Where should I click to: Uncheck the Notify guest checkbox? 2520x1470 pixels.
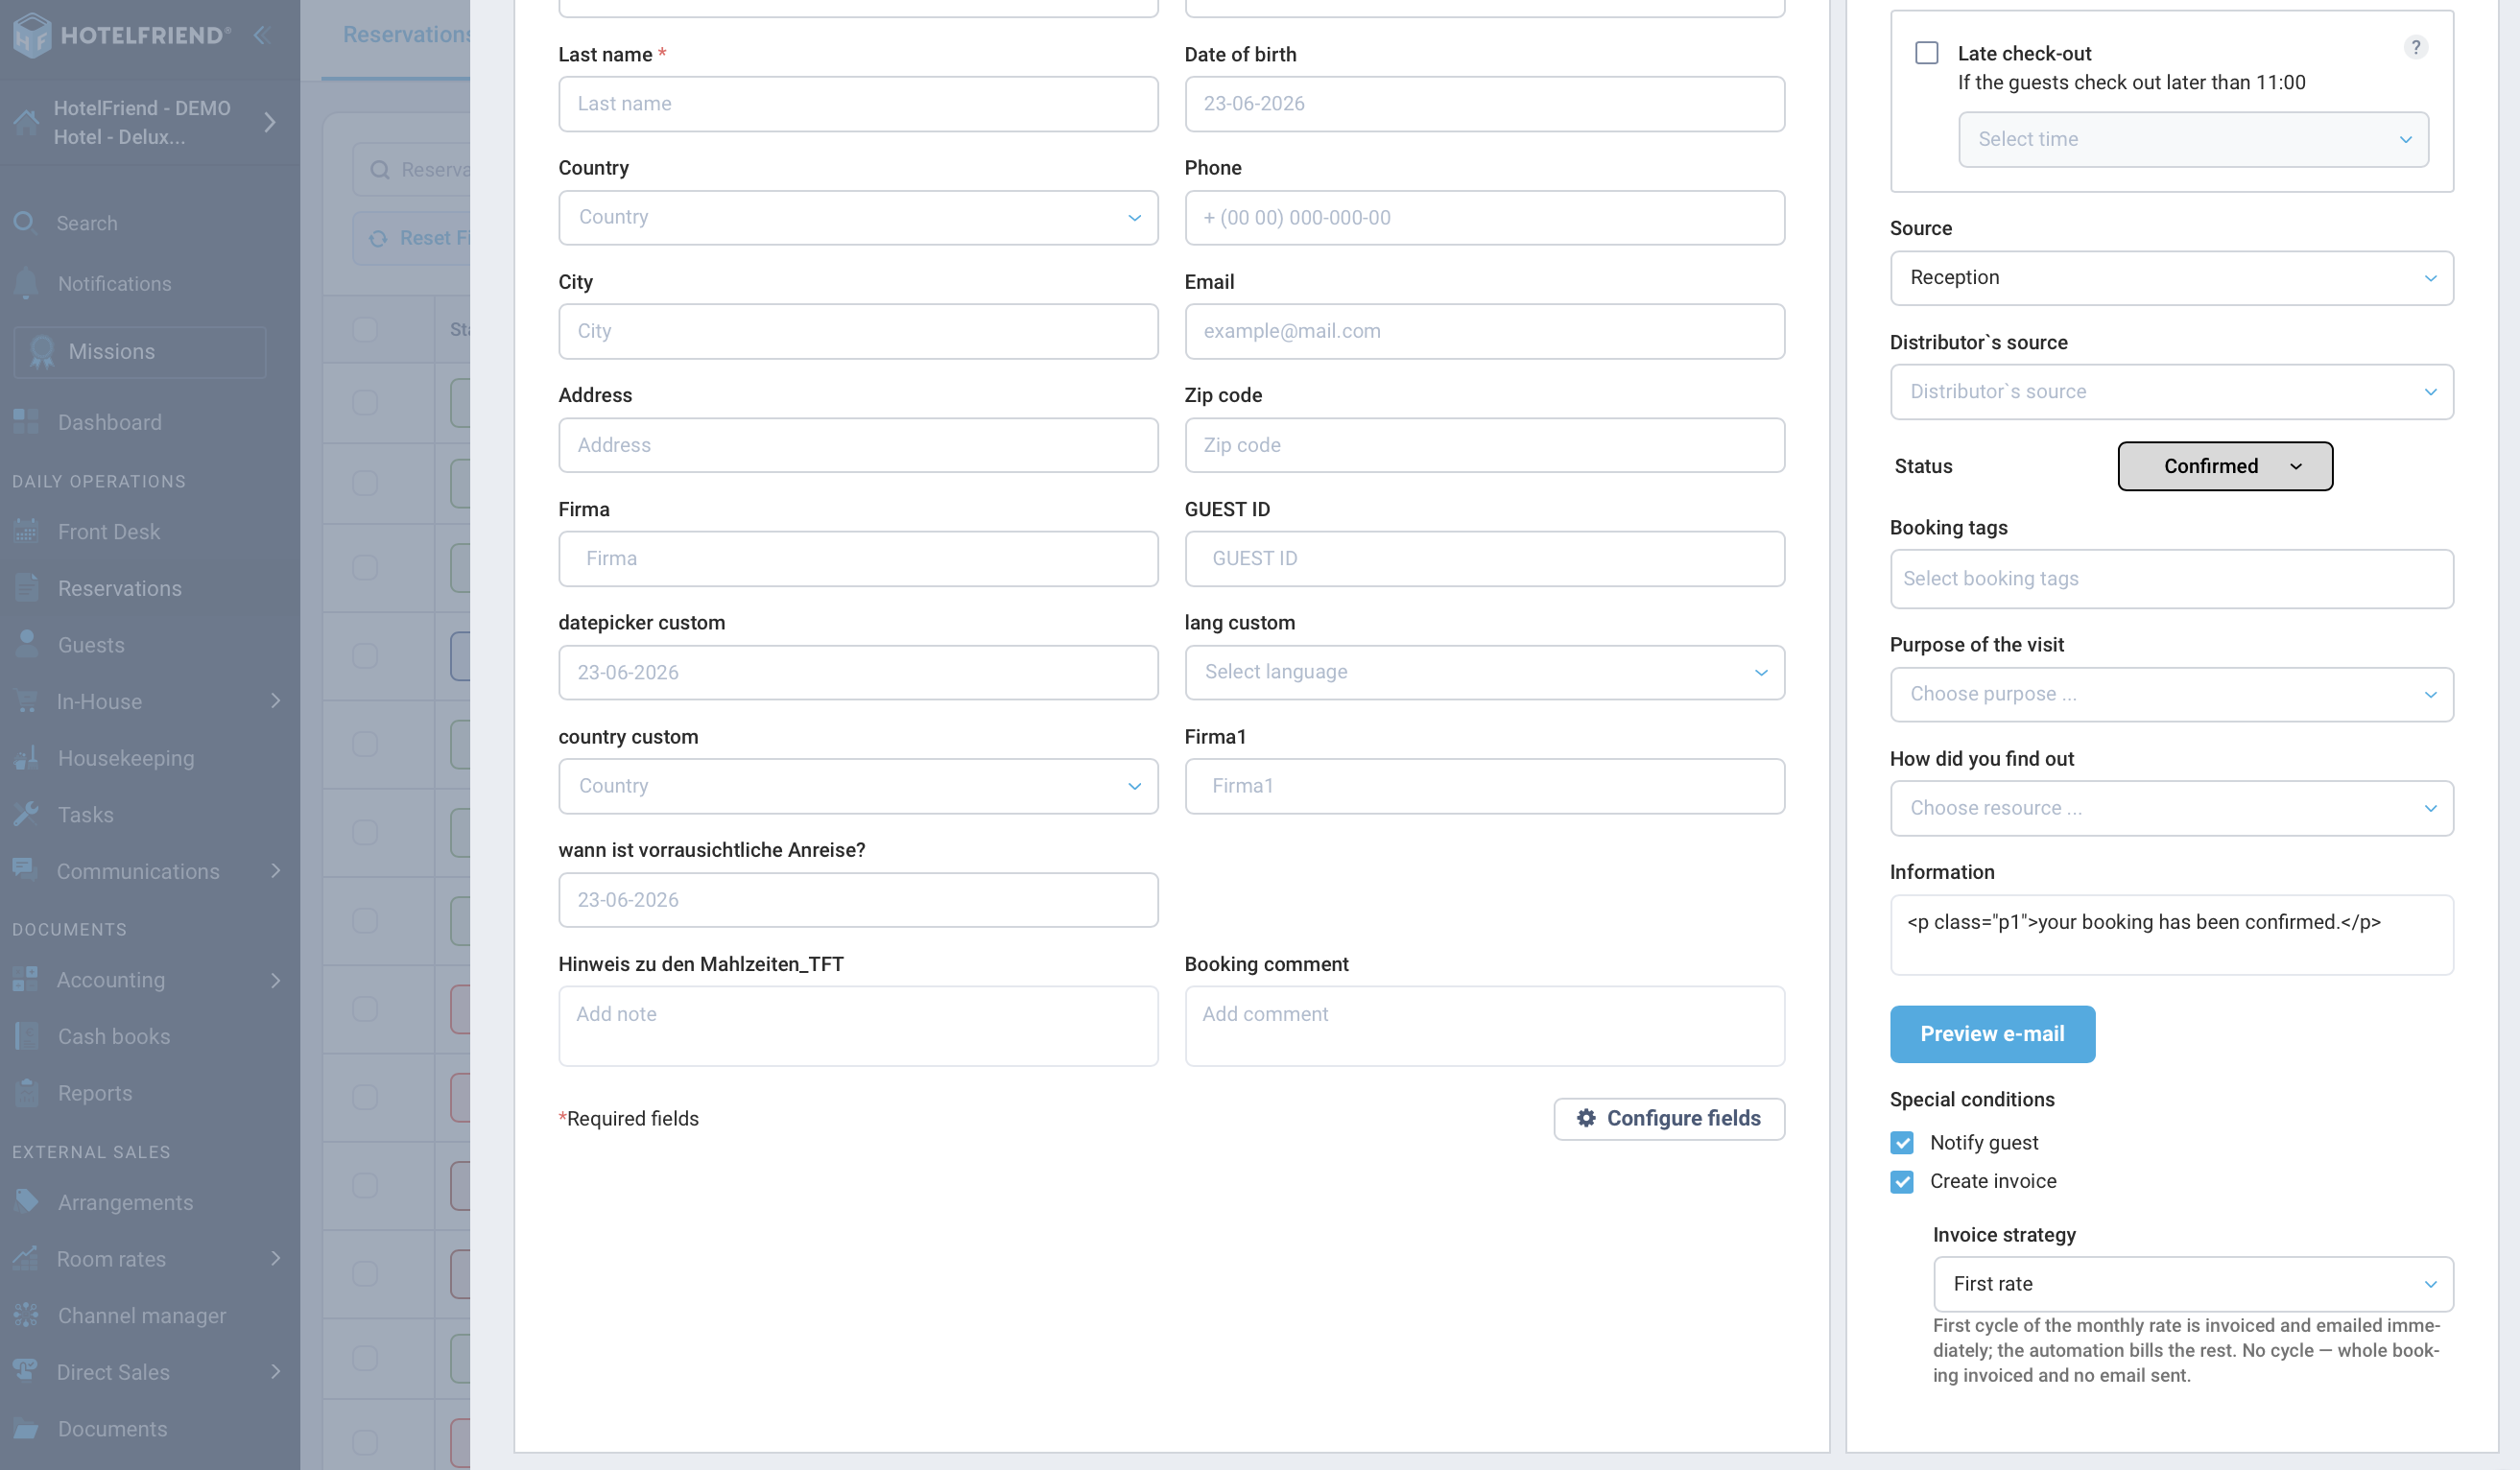(x=1902, y=1143)
